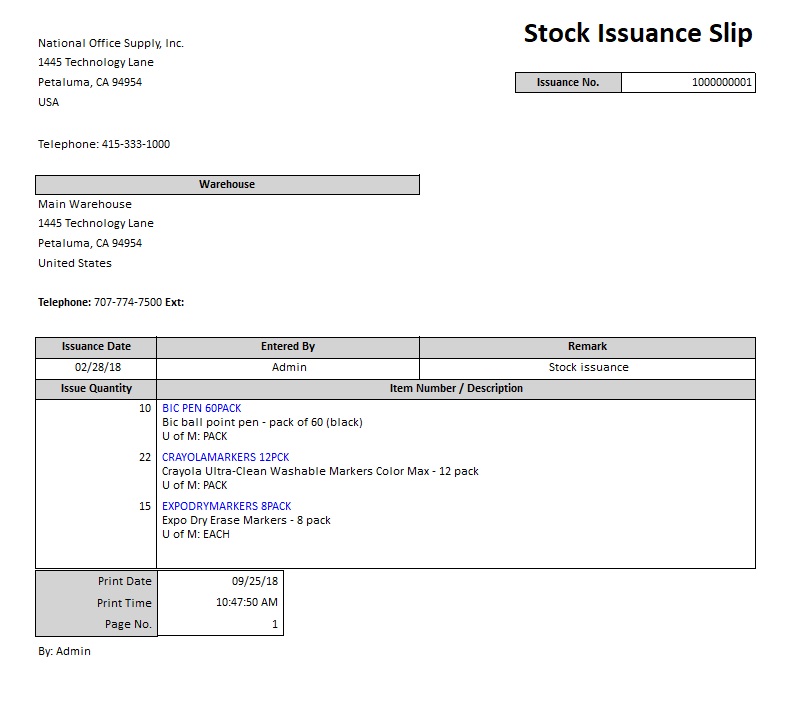Select the National Office Supply, Inc. company name
Screen dimensions: 801x701
(111, 44)
